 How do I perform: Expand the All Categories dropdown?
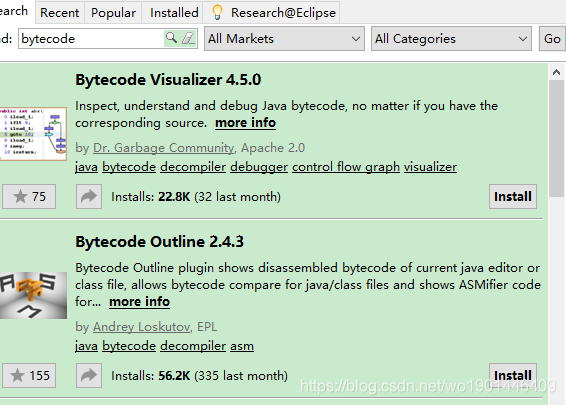click(451, 39)
